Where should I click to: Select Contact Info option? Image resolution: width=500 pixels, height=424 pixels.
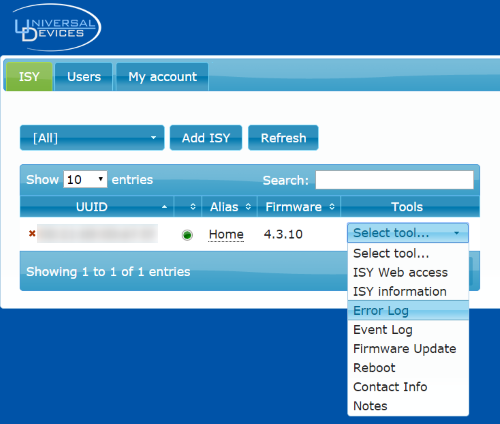pos(408,387)
